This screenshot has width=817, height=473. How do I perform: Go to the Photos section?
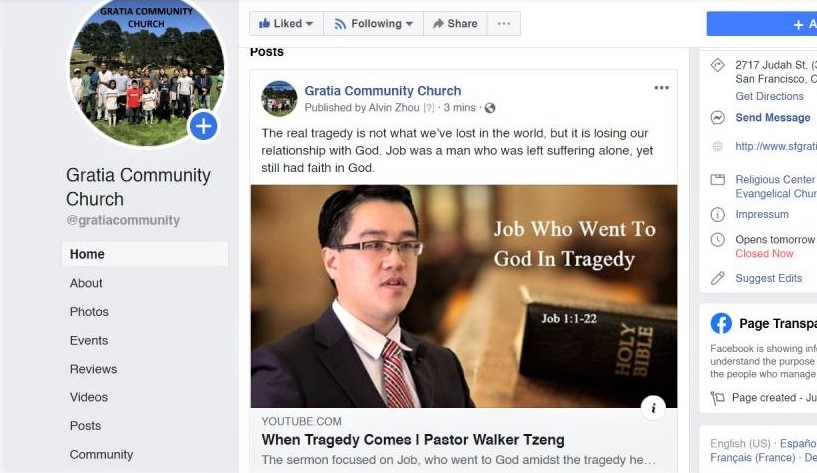click(89, 312)
